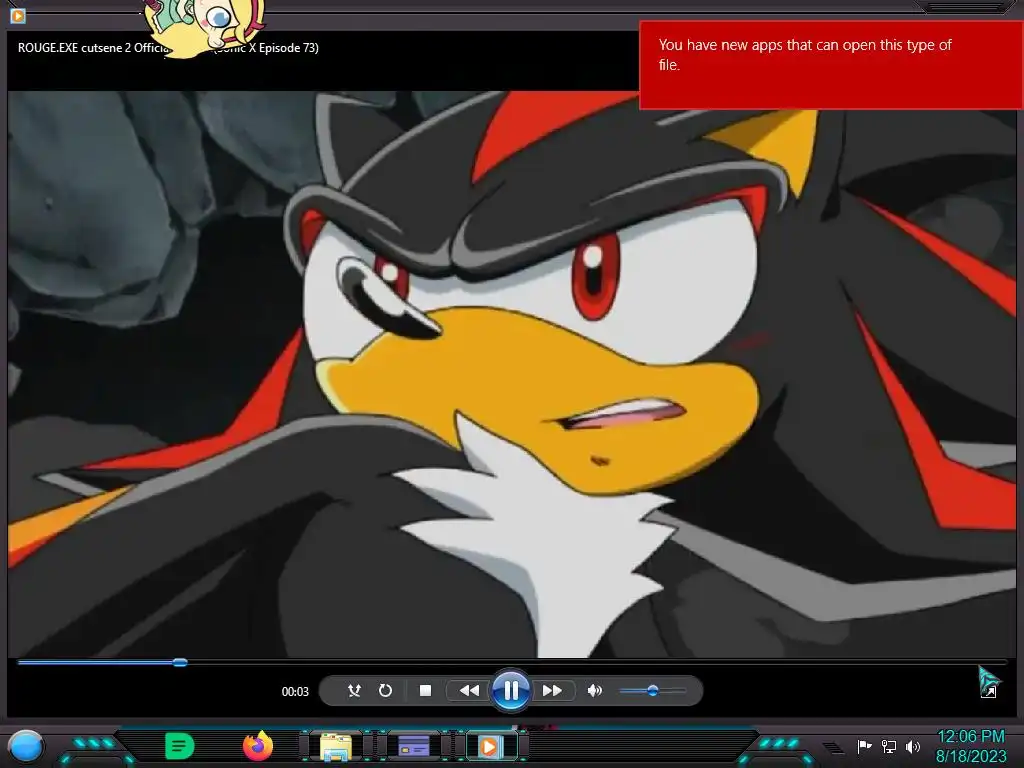Click the elapsed time 00:03
Image resolution: width=1024 pixels, height=768 pixels.
(295, 691)
